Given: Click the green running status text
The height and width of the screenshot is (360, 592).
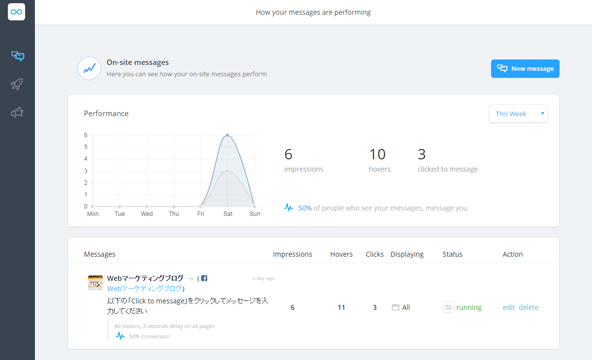Looking at the screenshot, I should pyautogui.click(x=469, y=307).
